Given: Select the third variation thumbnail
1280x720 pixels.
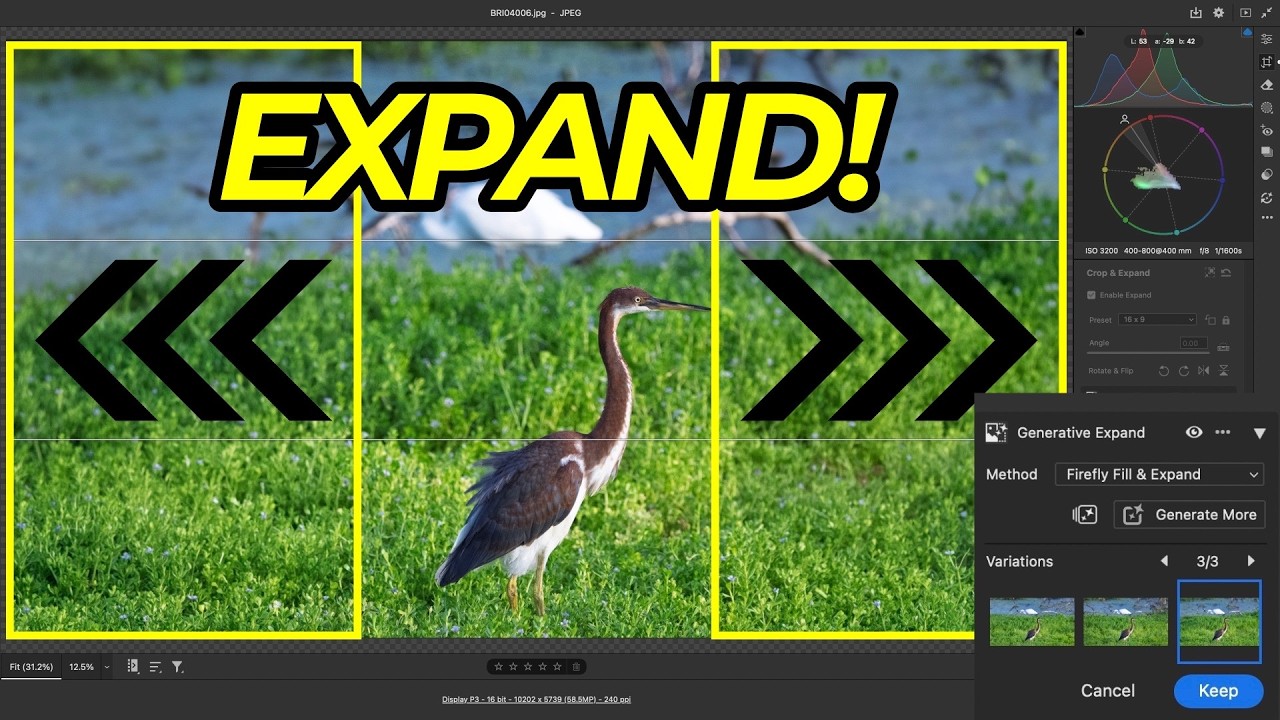Looking at the screenshot, I should point(1219,621).
